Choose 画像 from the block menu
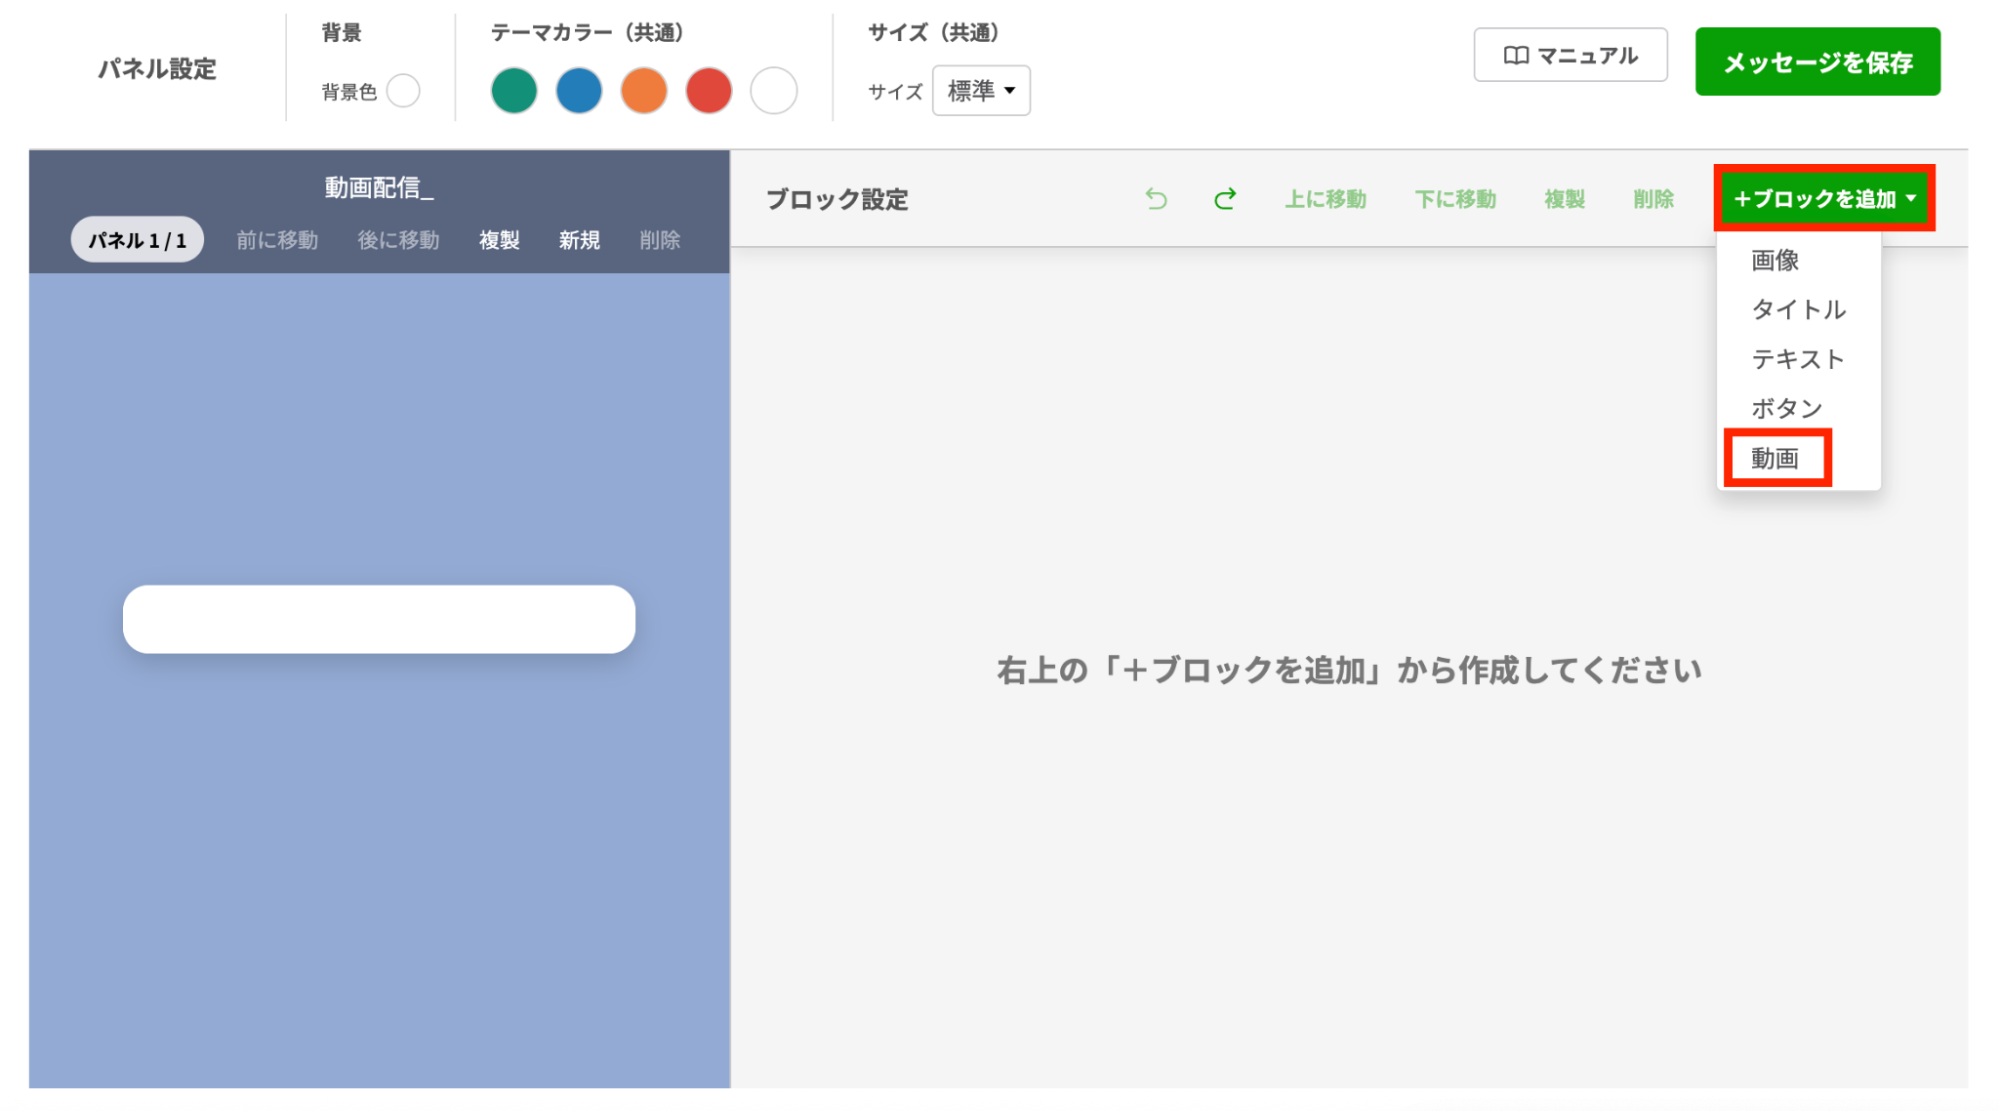 1776,261
